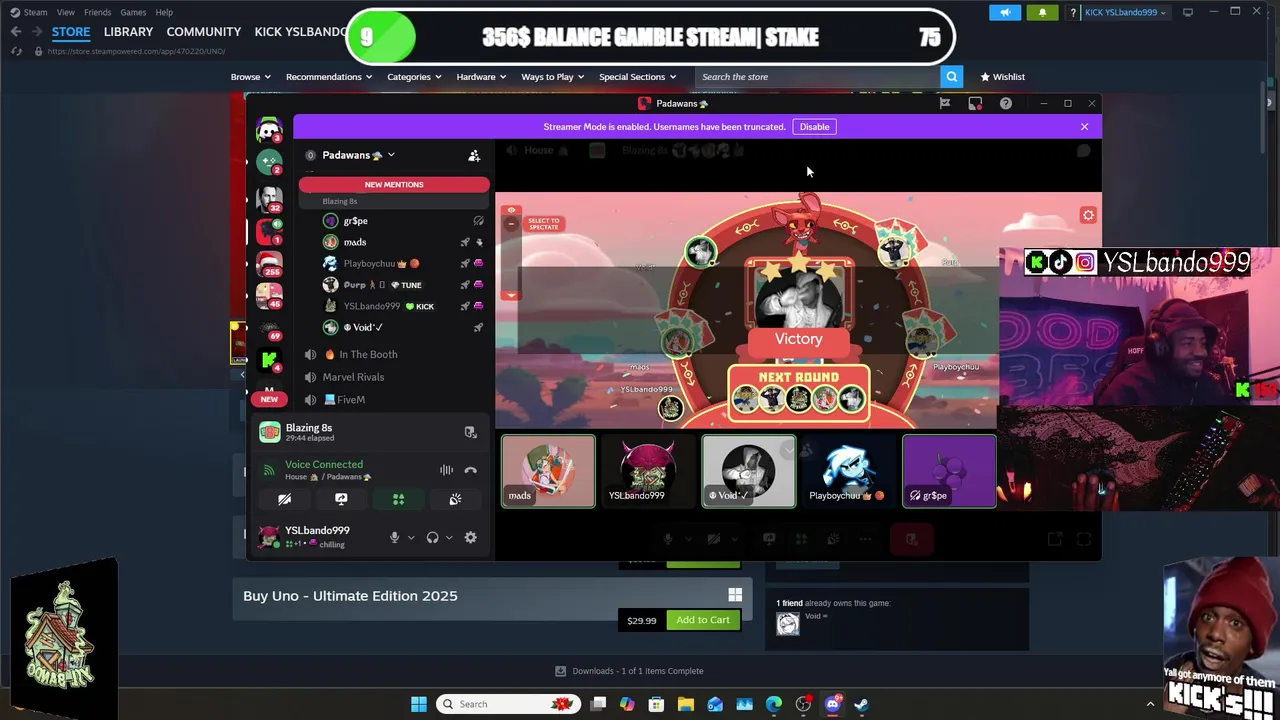
Task: Click Steam store search magnifier button
Action: tap(951, 76)
